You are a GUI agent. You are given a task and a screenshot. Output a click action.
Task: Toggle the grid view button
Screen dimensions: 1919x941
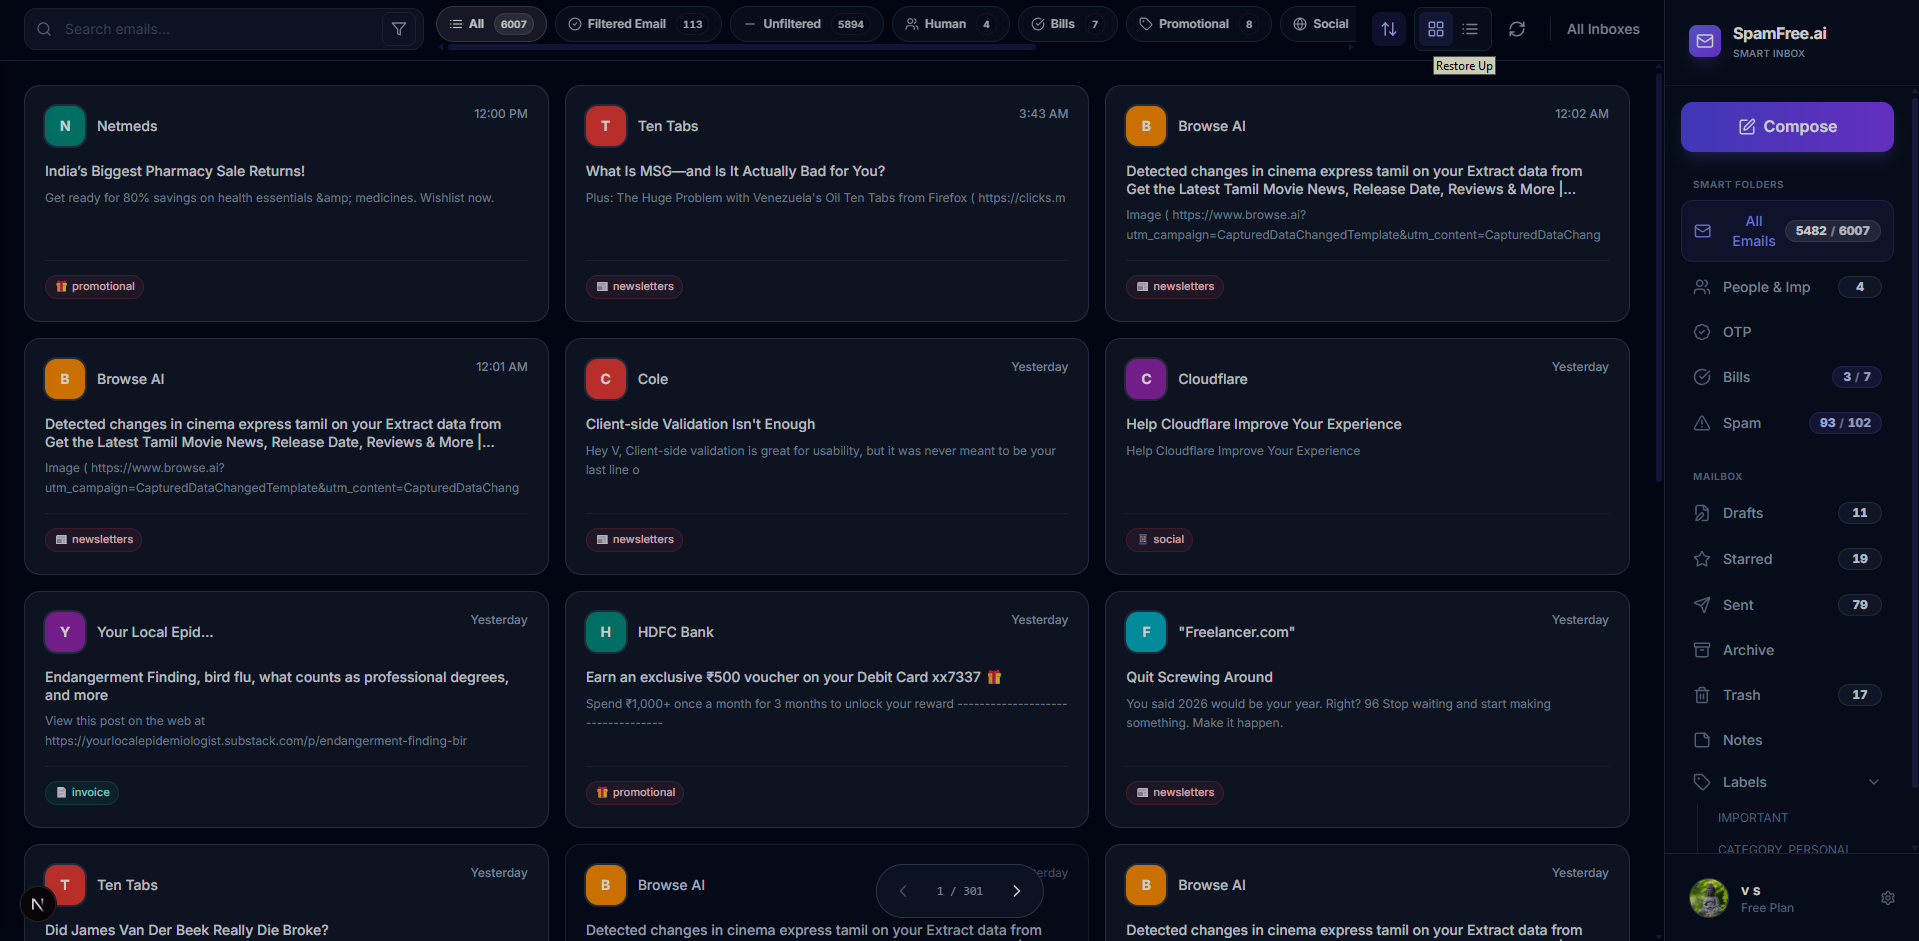tap(1436, 29)
